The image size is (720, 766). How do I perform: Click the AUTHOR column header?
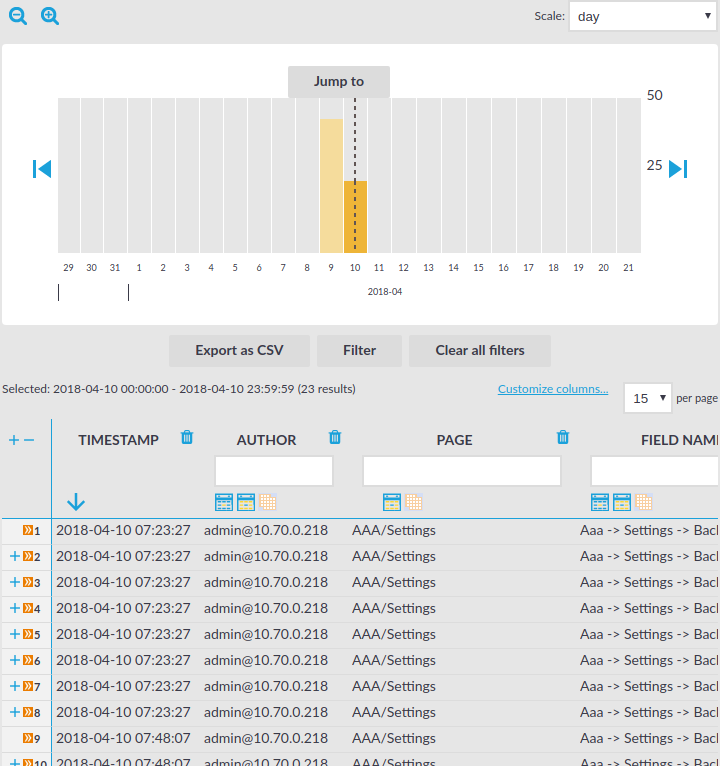[x=267, y=440]
